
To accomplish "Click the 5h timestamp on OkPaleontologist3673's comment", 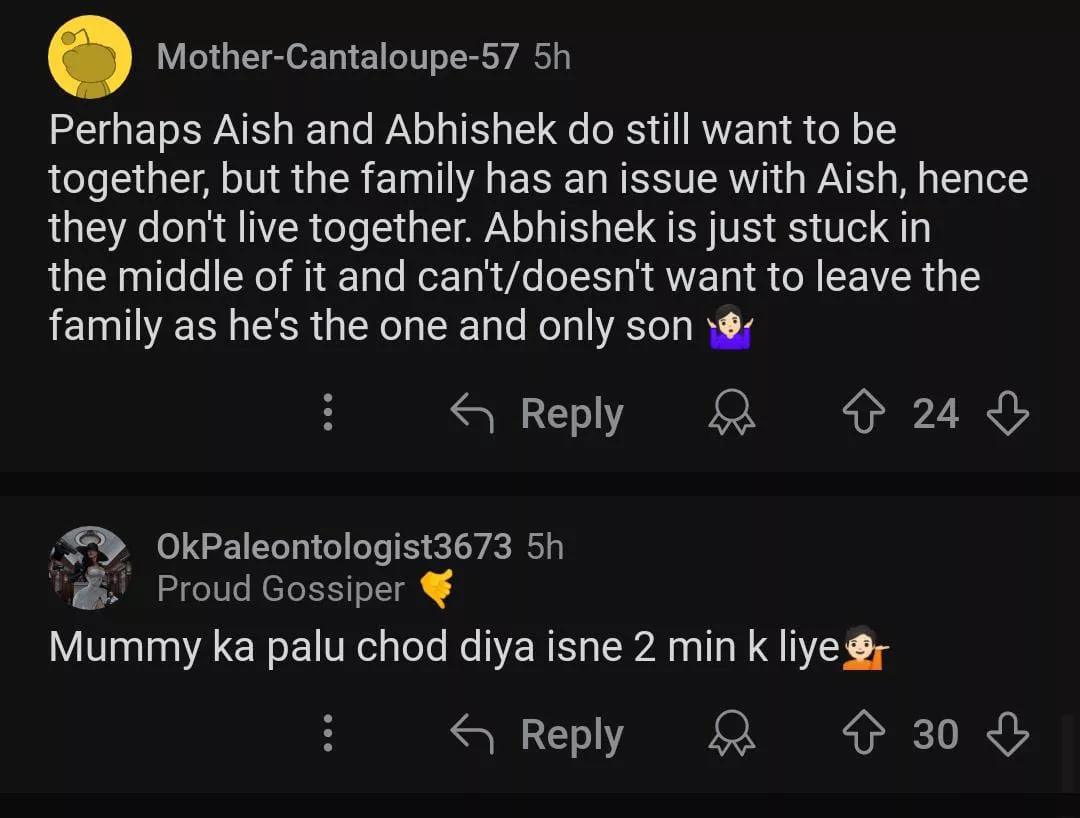I will coord(545,547).
